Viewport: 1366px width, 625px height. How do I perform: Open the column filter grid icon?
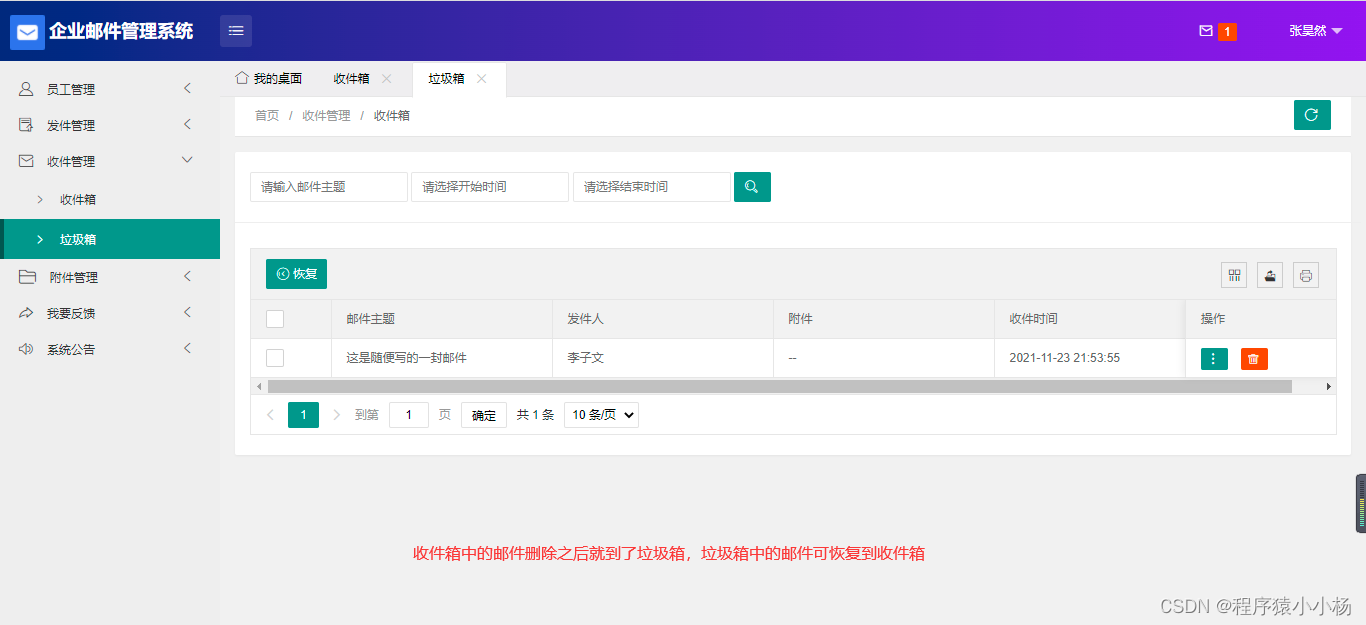tap(1234, 275)
